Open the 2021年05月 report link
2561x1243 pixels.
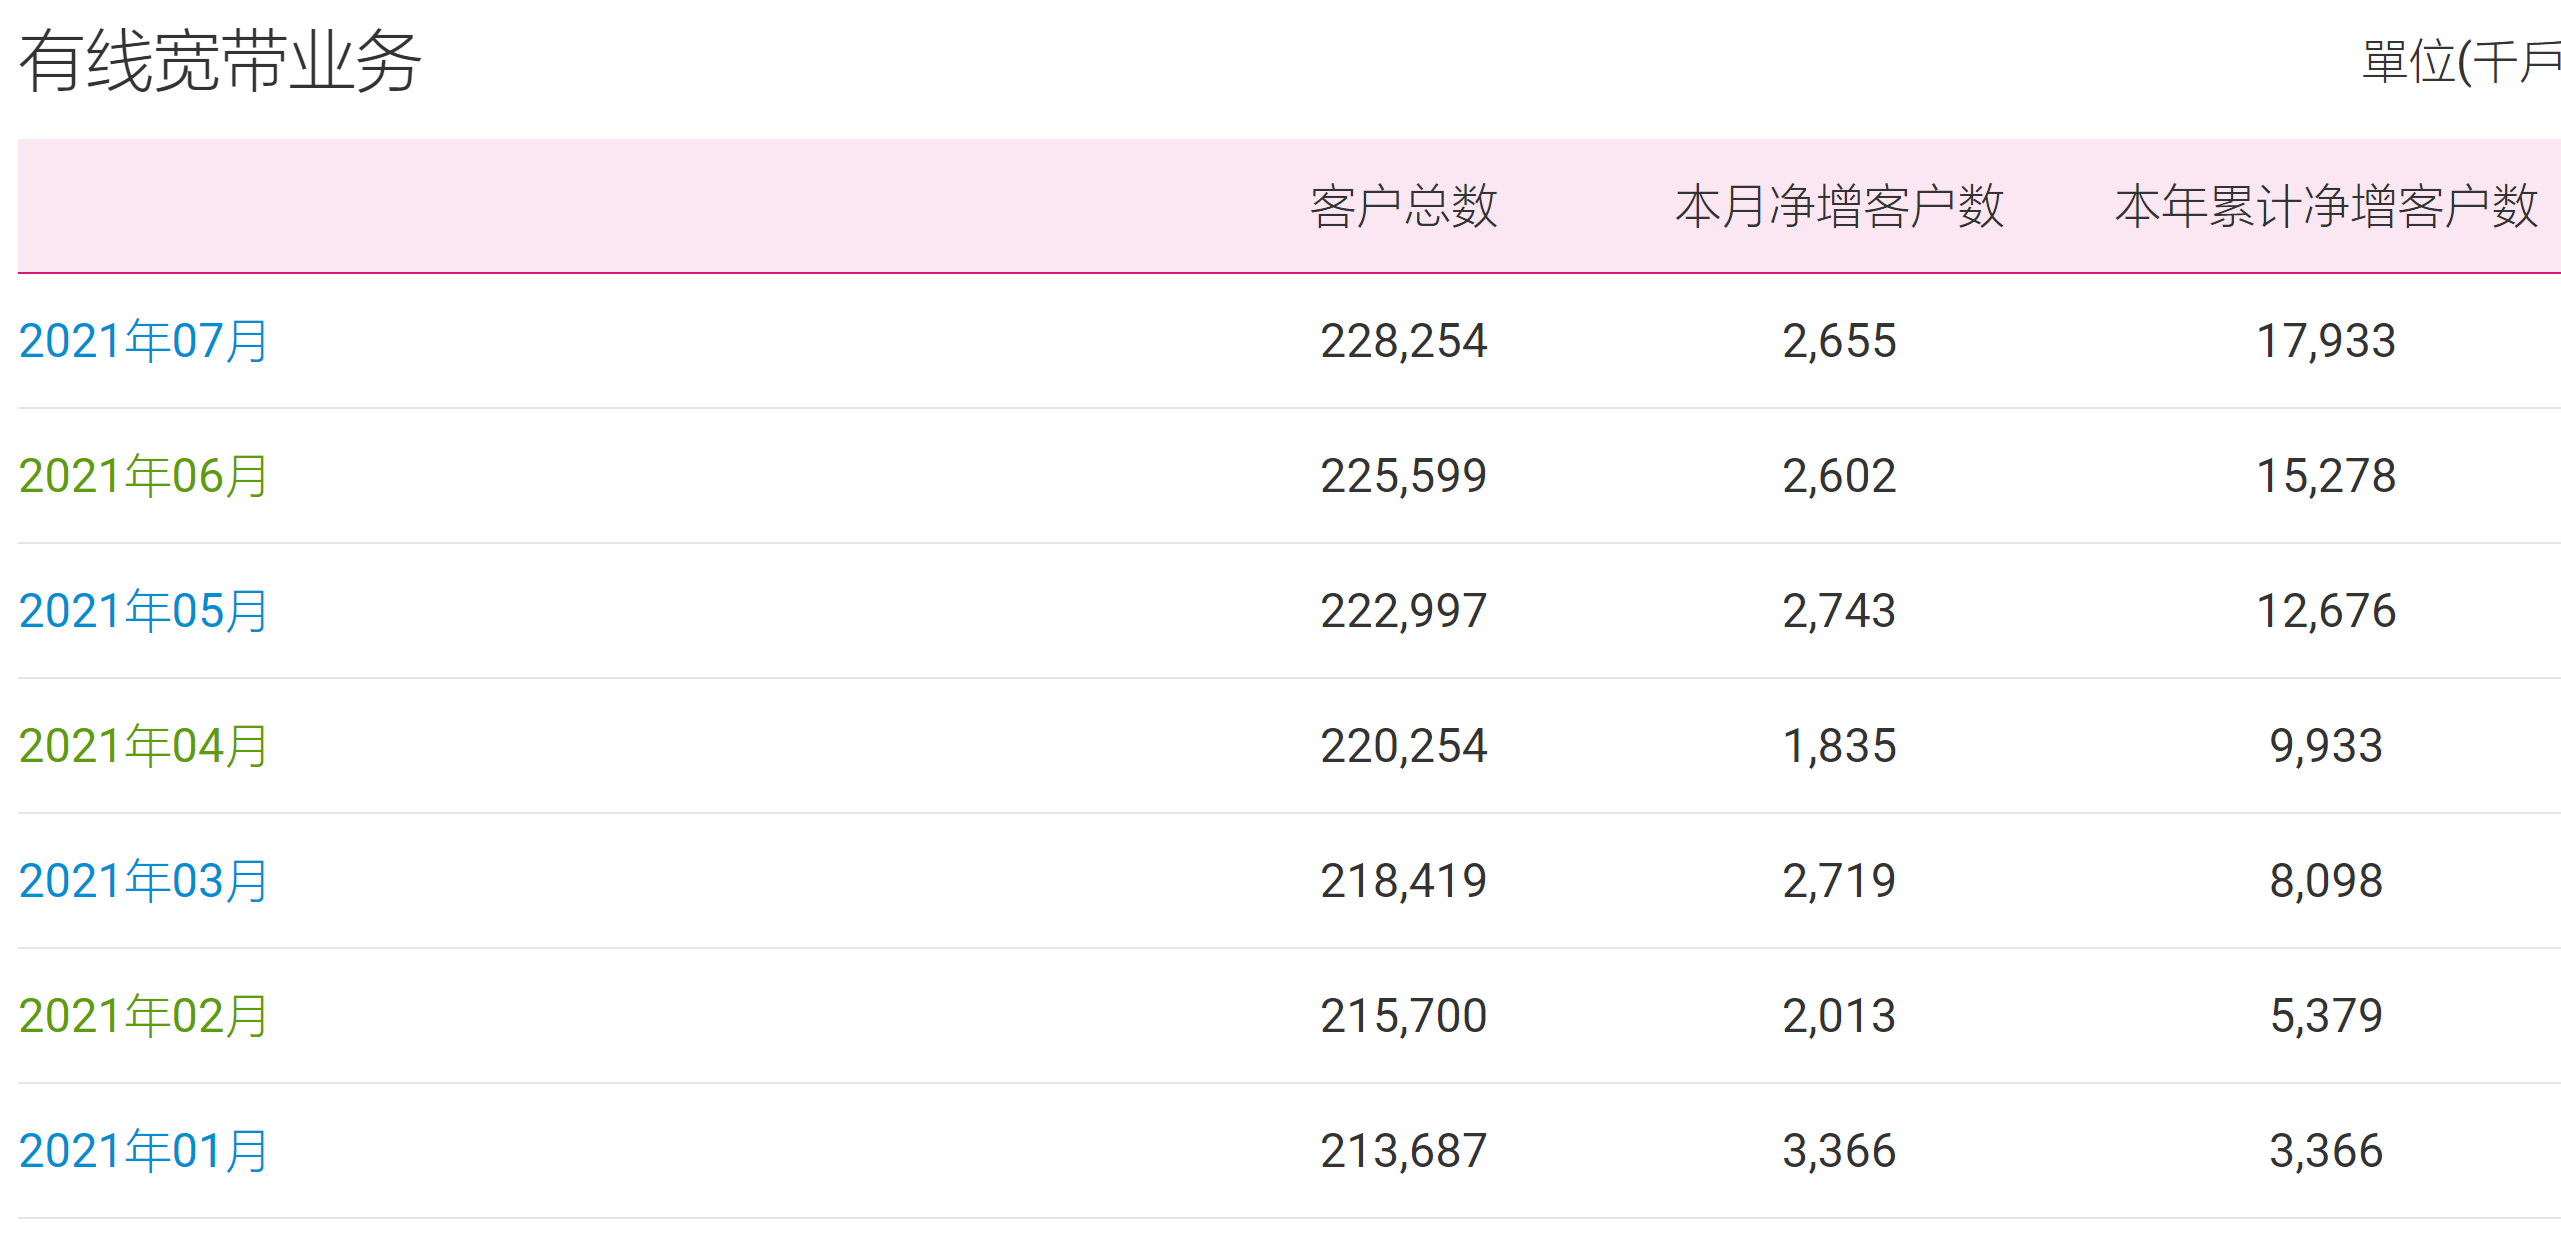point(143,611)
